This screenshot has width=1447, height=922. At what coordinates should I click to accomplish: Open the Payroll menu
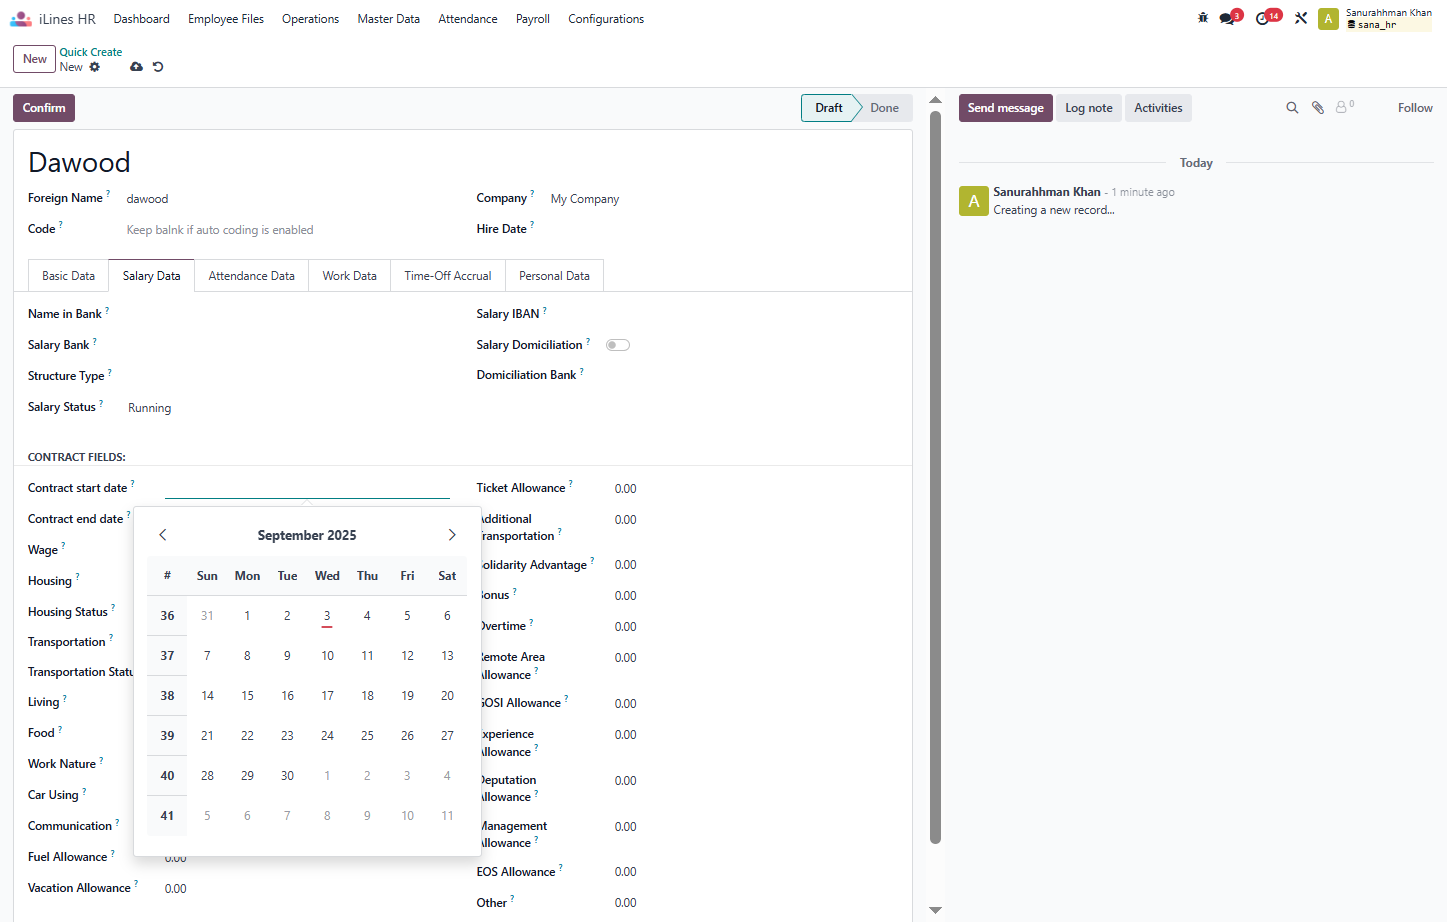(533, 19)
